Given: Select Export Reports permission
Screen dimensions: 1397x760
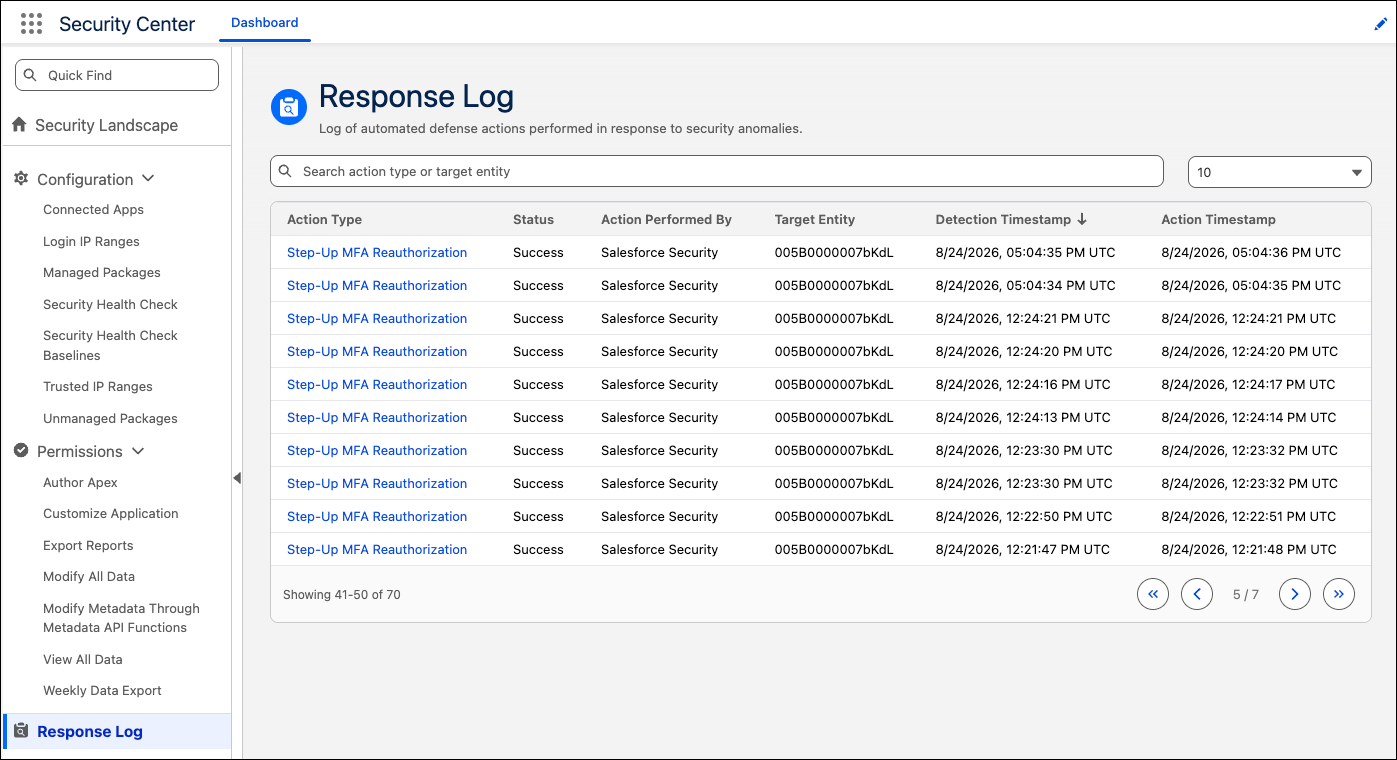Looking at the screenshot, I should [88, 545].
